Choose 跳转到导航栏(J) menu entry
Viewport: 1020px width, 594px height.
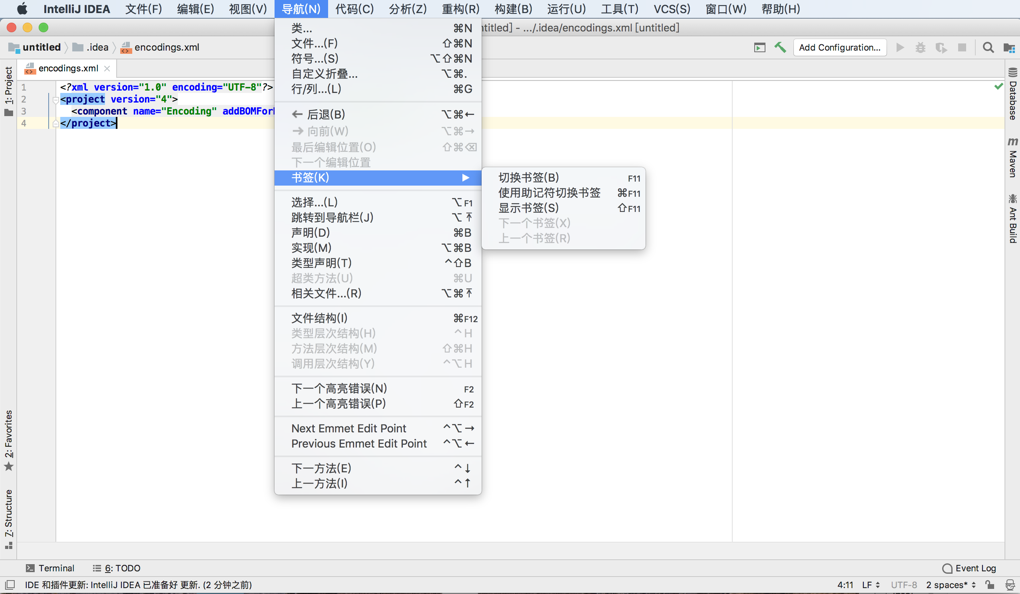point(378,217)
